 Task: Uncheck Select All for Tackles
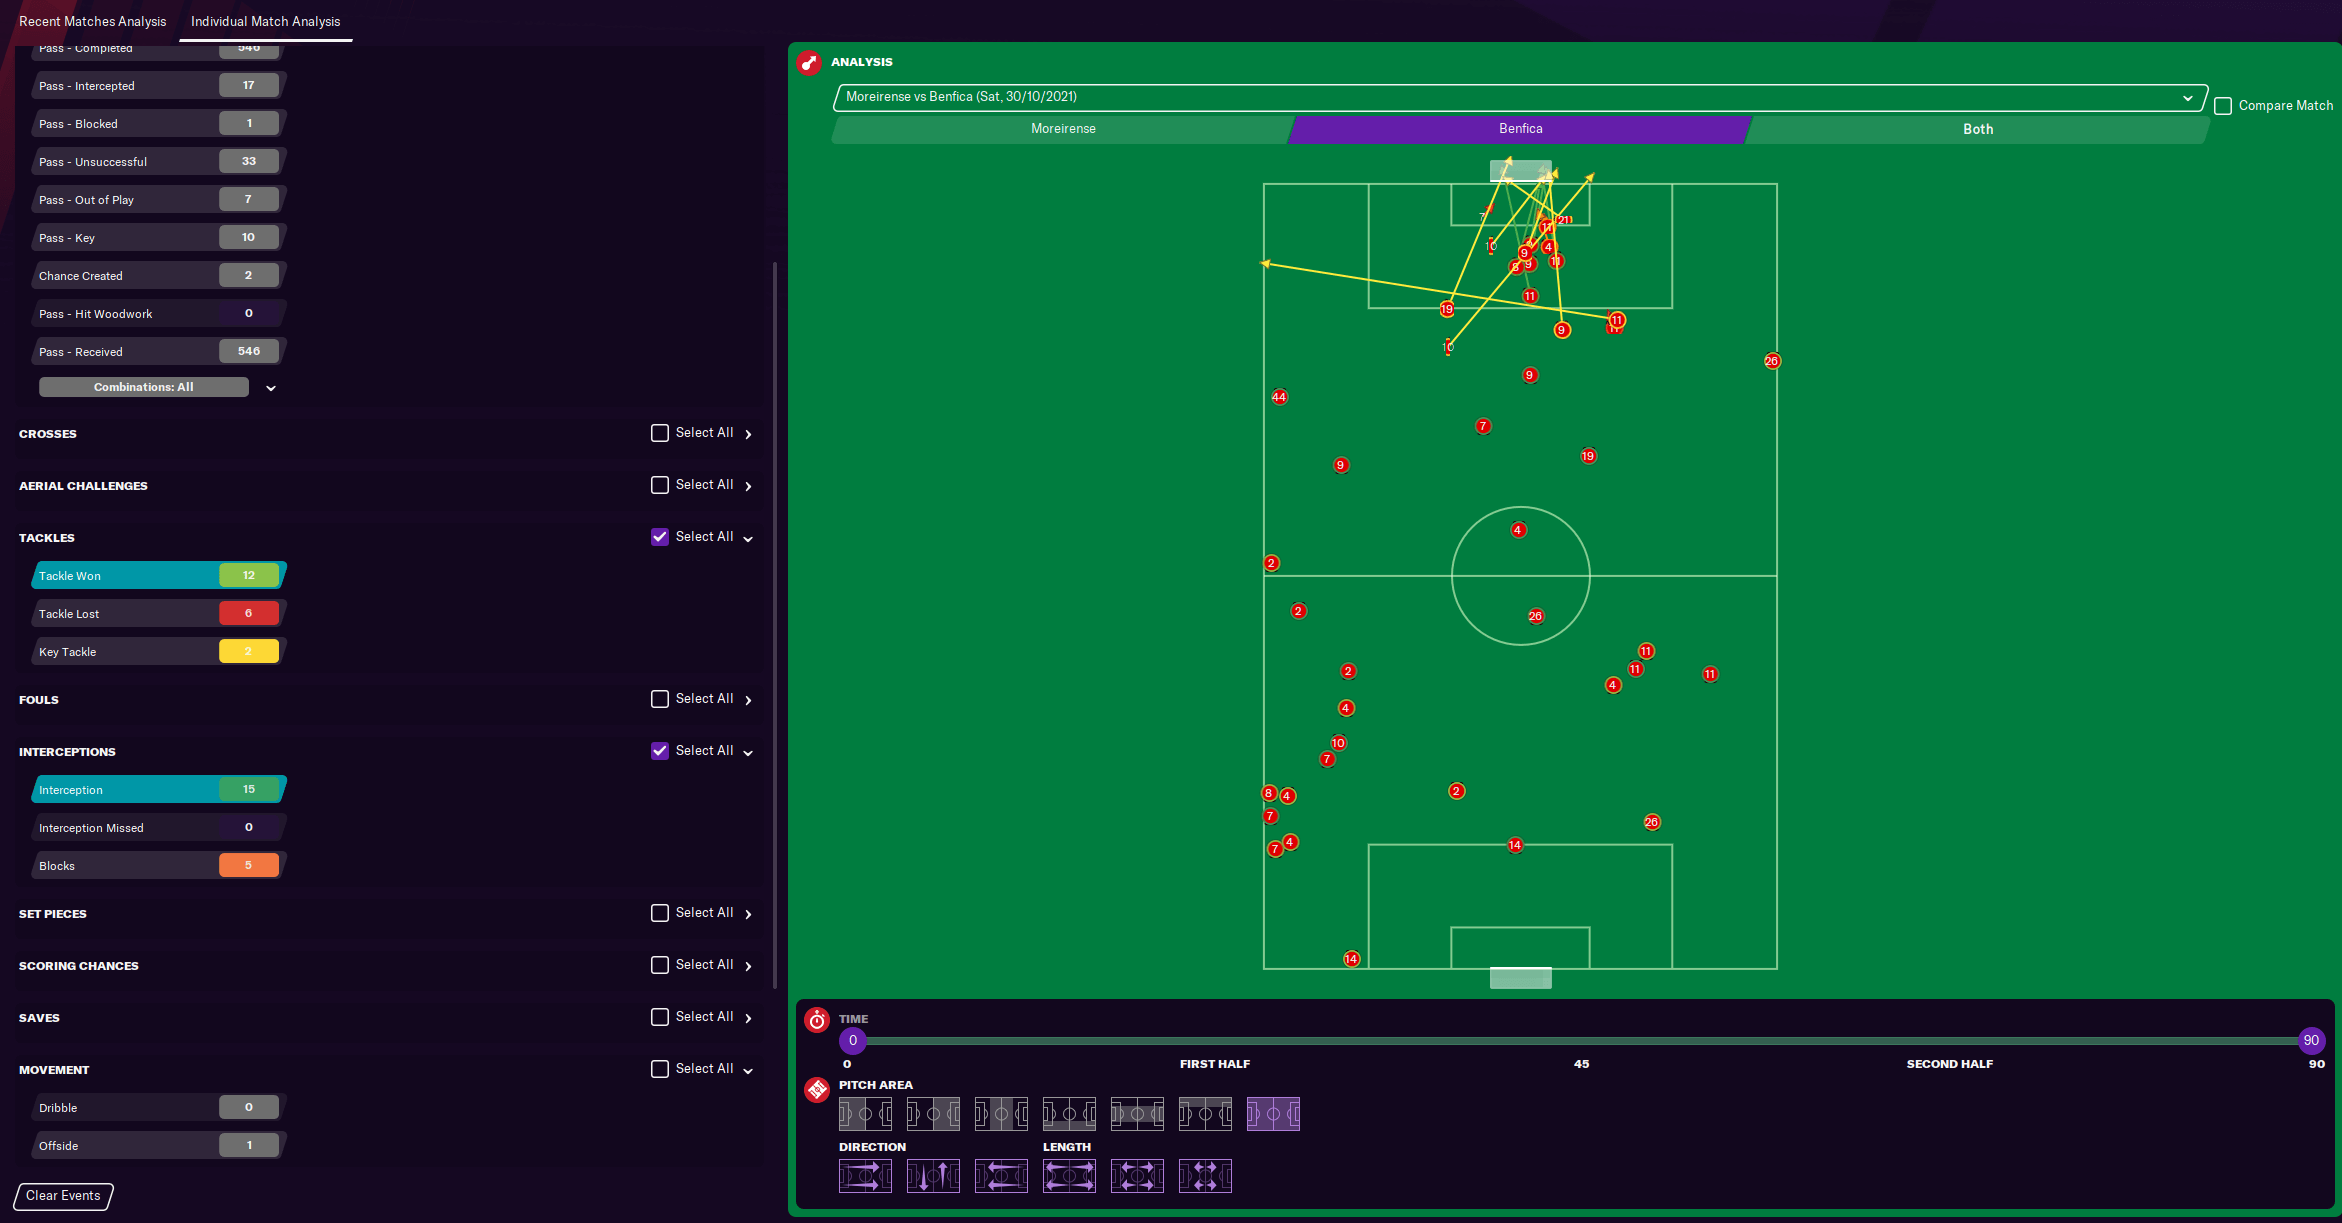[x=660, y=537]
